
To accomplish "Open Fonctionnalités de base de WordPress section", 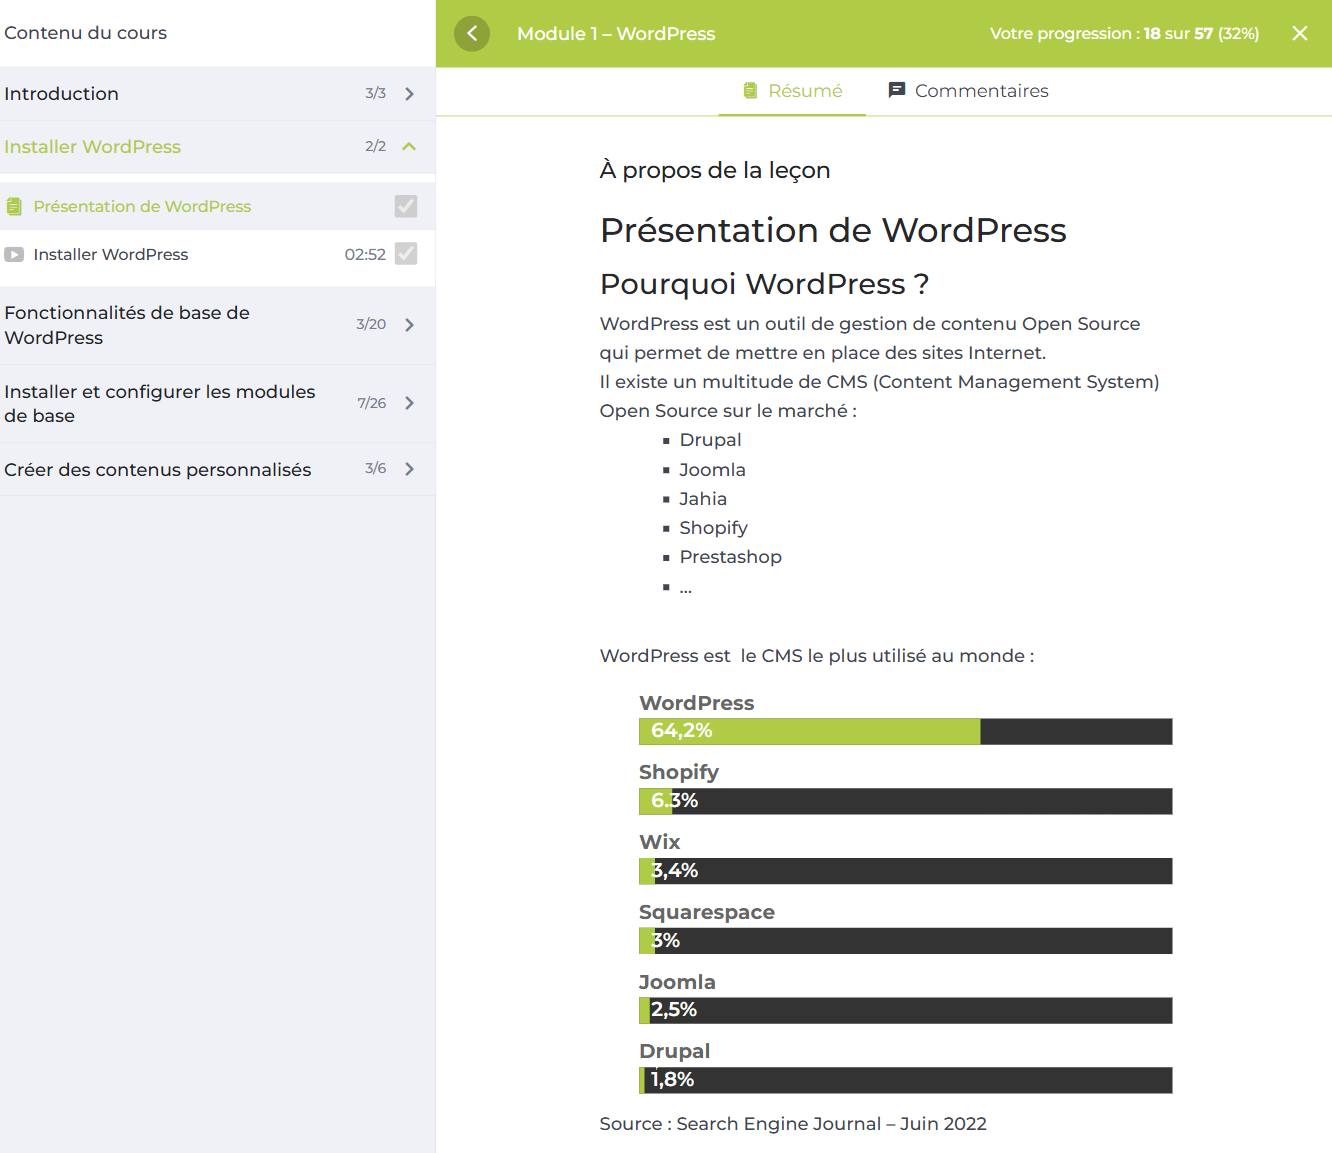I will pos(217,325).
